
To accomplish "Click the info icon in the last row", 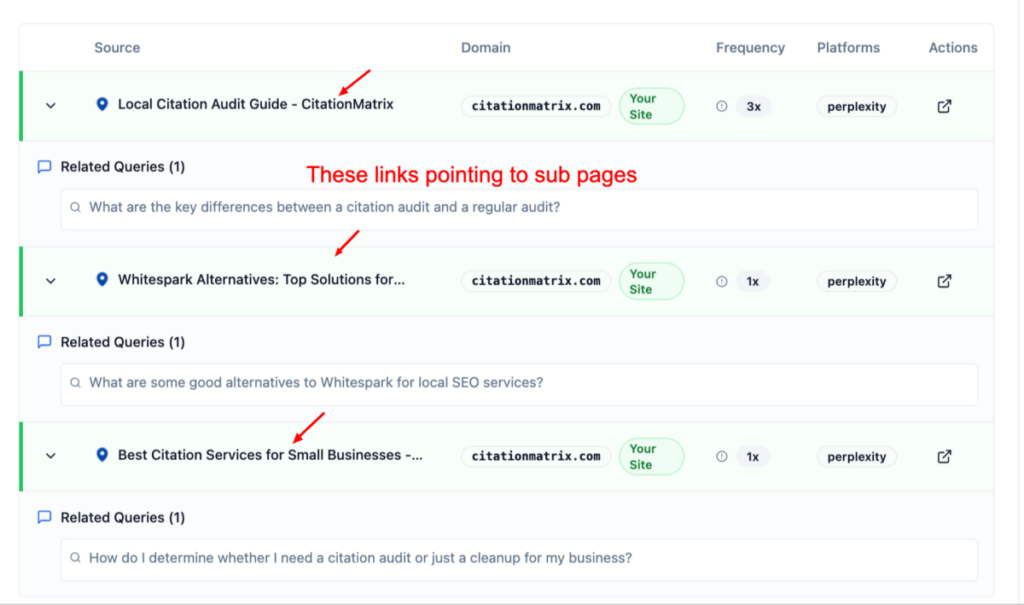I will pos(721,456).
